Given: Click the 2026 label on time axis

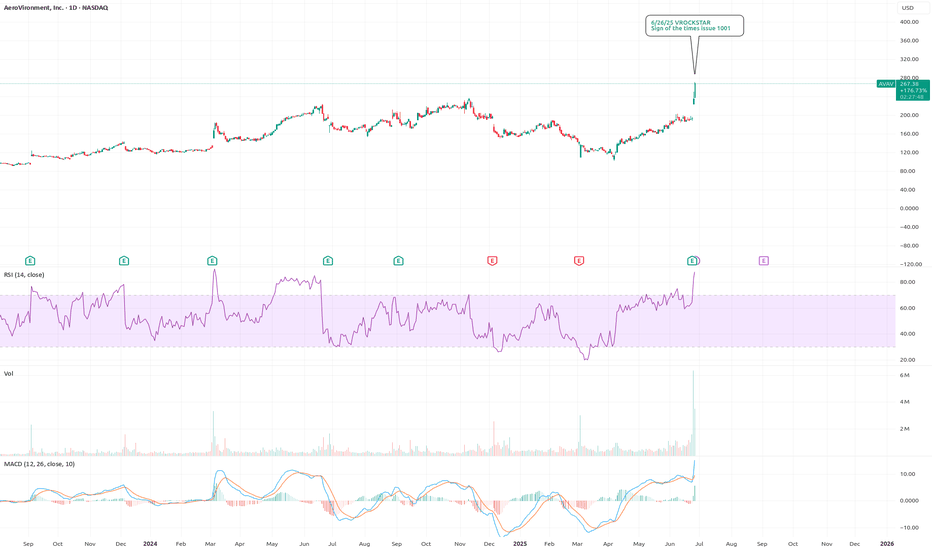Looking at the screenshot, I should pos(887,543).
